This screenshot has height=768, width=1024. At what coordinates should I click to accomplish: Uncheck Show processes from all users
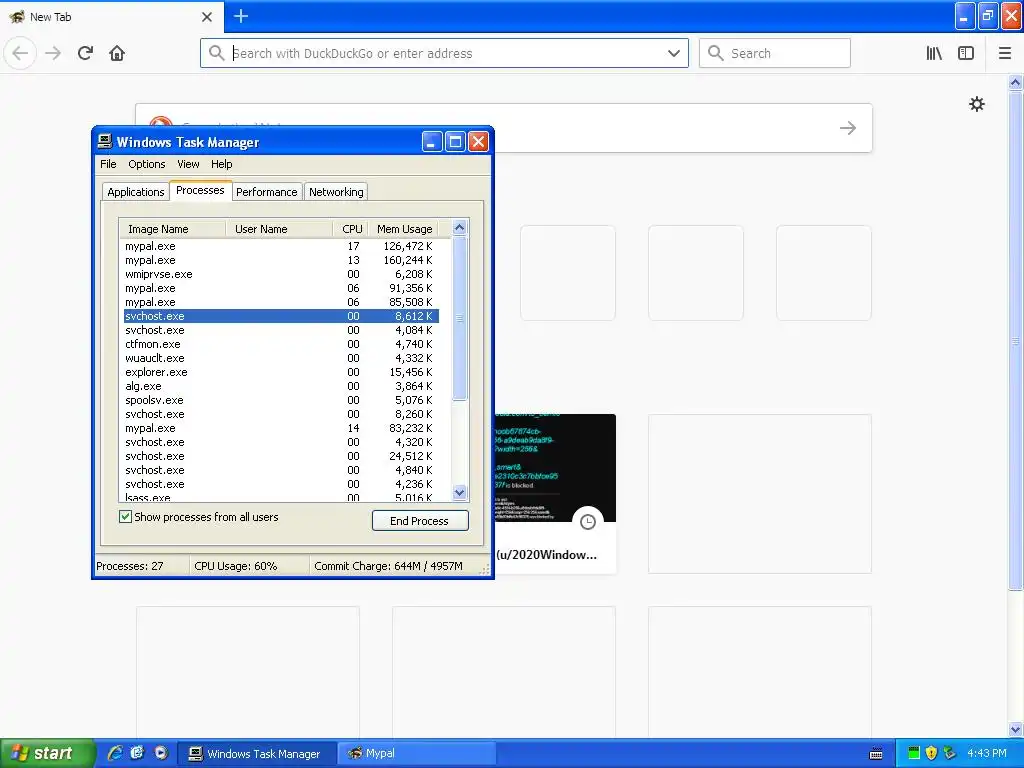(x=125, y=517)
